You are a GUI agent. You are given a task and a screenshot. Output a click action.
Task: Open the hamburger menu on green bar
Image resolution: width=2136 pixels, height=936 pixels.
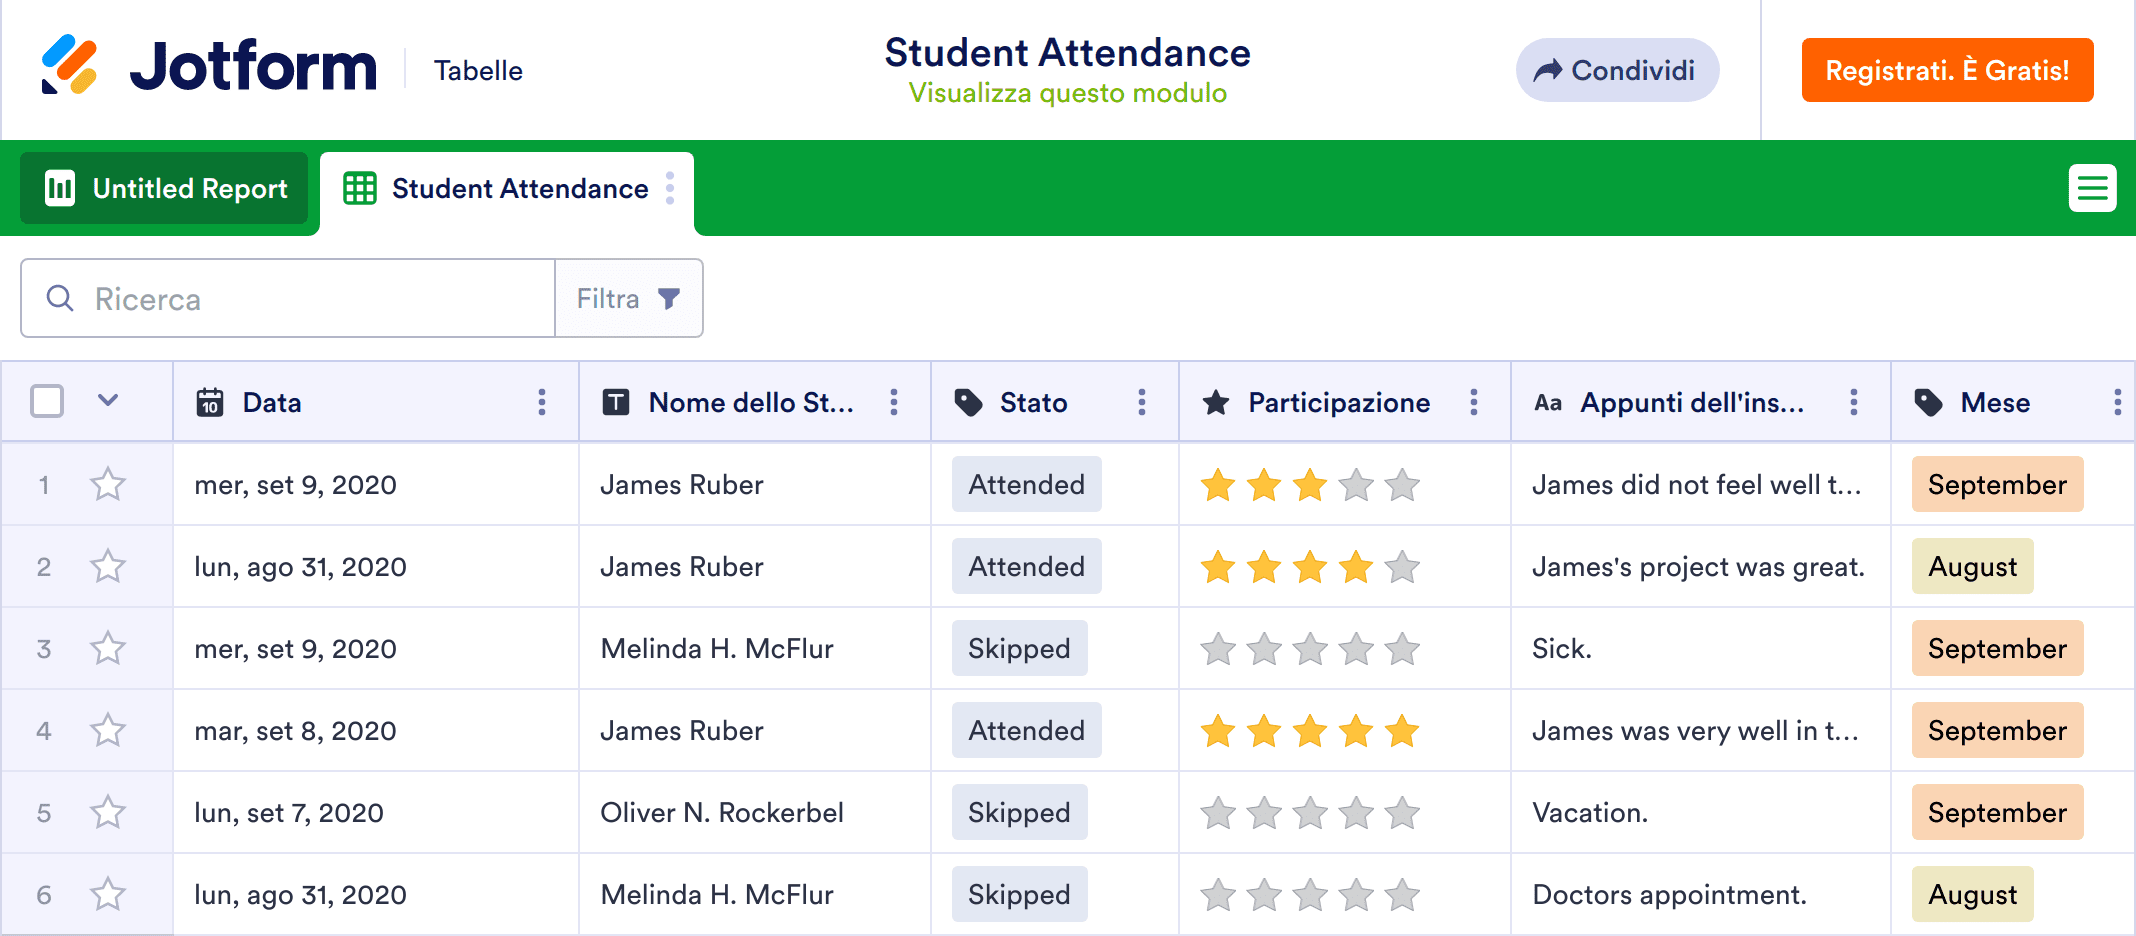coord(2092,188)
